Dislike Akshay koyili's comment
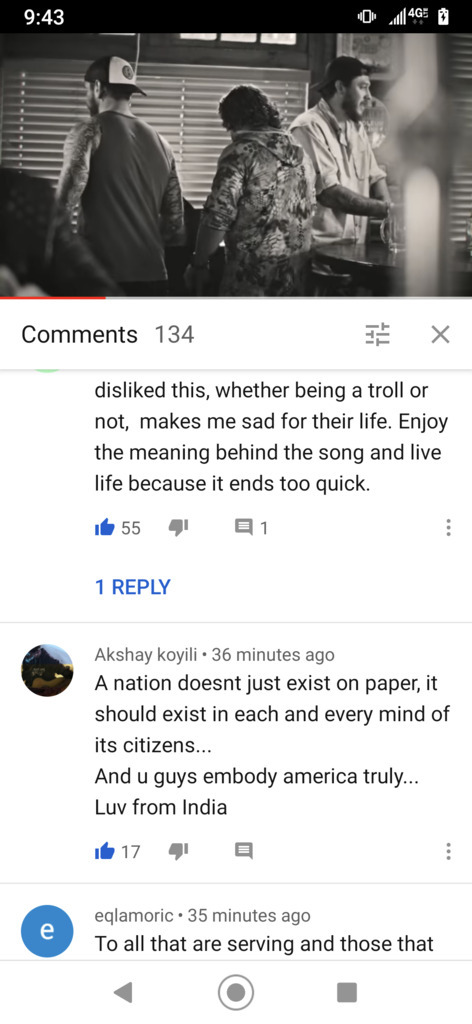Screen dimensions: 472x1024 (178, 851)
